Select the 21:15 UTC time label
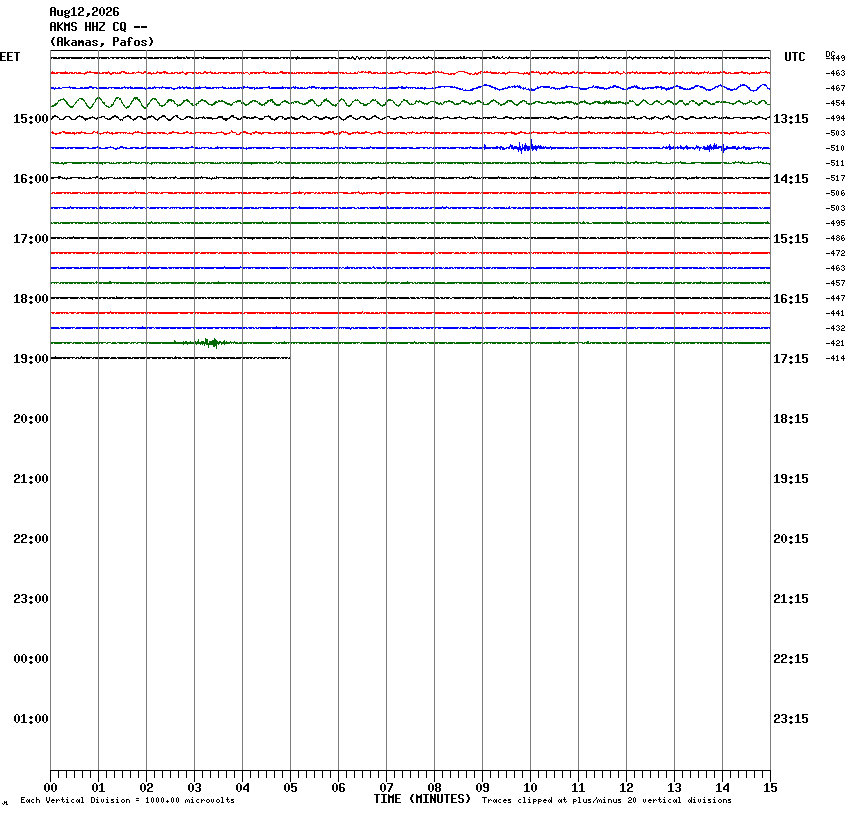 (x=790, y=599)
